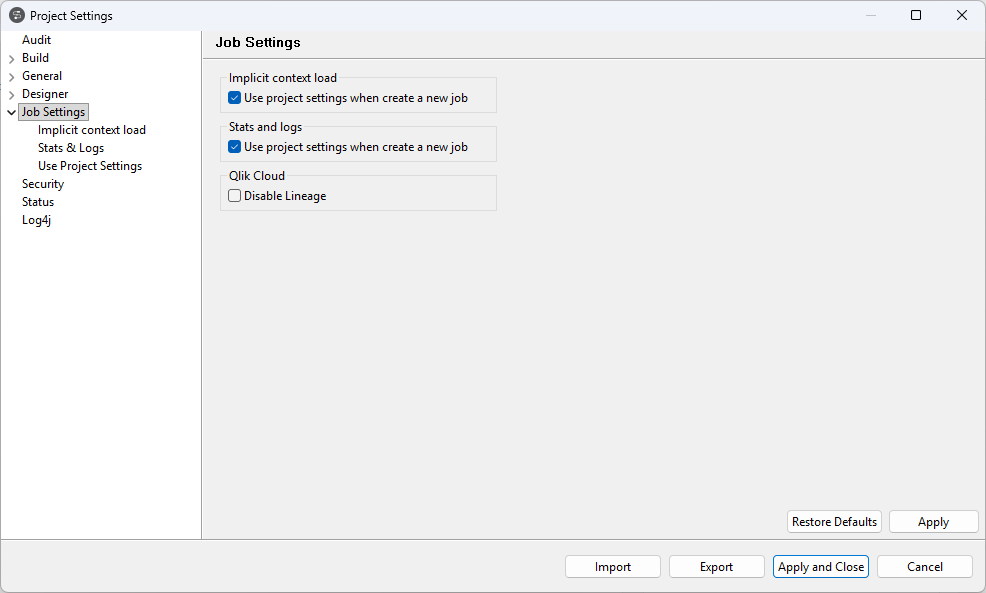Enable the Disable Lineage checkbox
Screen dimensions: 986x593
(x=234, y=195)
